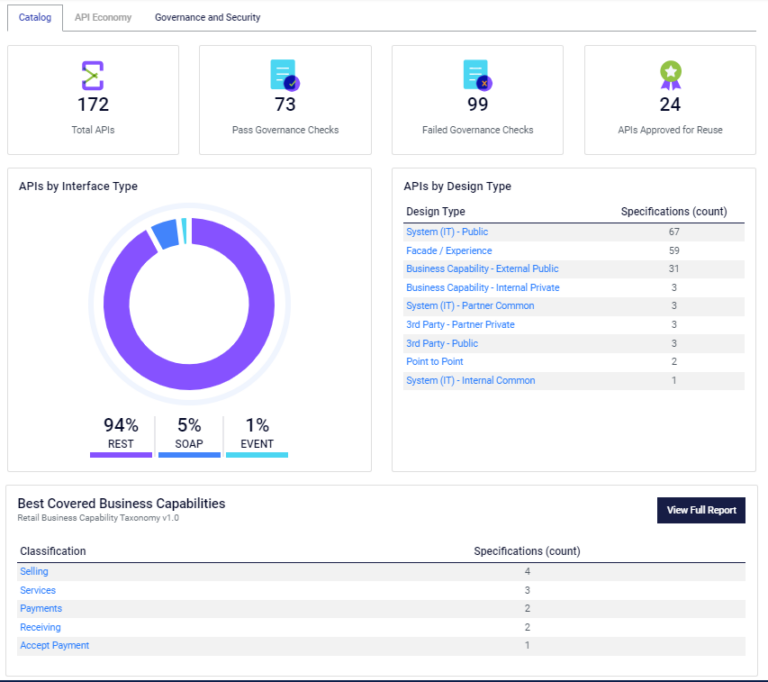Click the blue SOAP donut segment
The image size is (768, 682).
(166, 235)
